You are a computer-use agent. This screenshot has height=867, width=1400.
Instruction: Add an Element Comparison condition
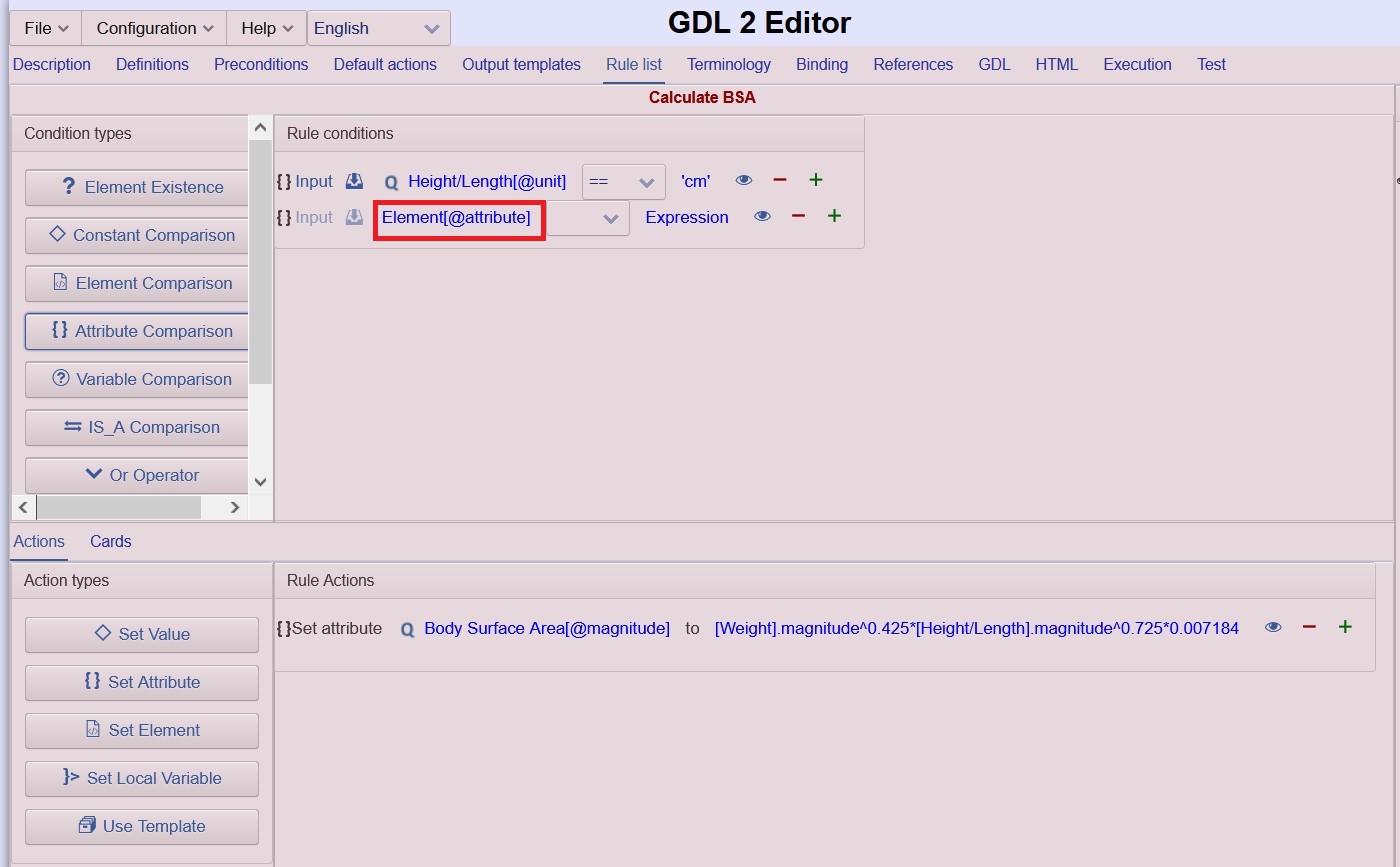(x=137, y=283)
